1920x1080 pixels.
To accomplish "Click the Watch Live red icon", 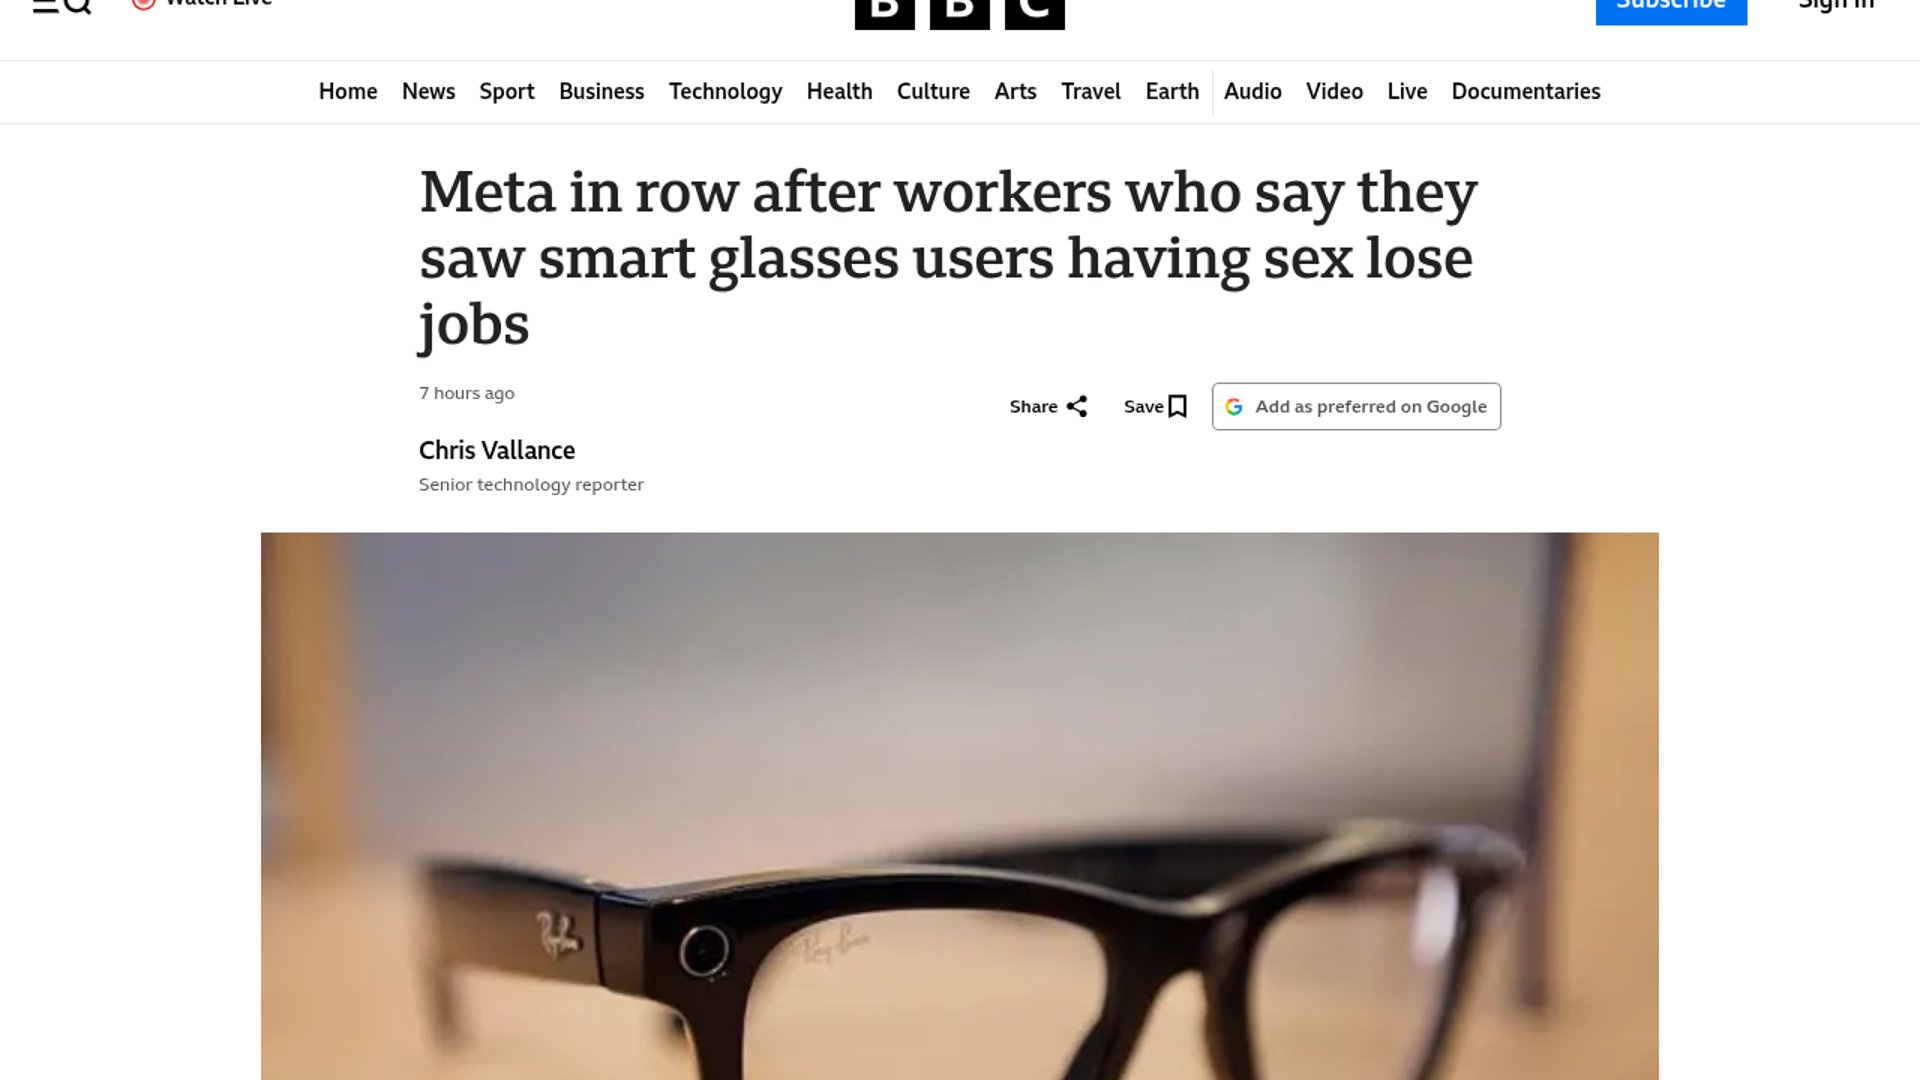I will (143, 4).
